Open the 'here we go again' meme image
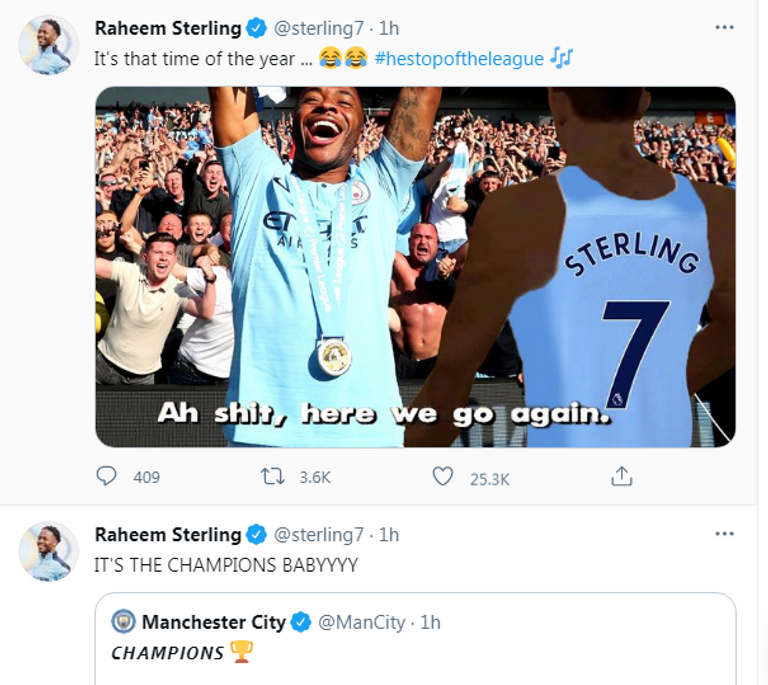This screenshot has height=685, width=768. click(415, 266)
